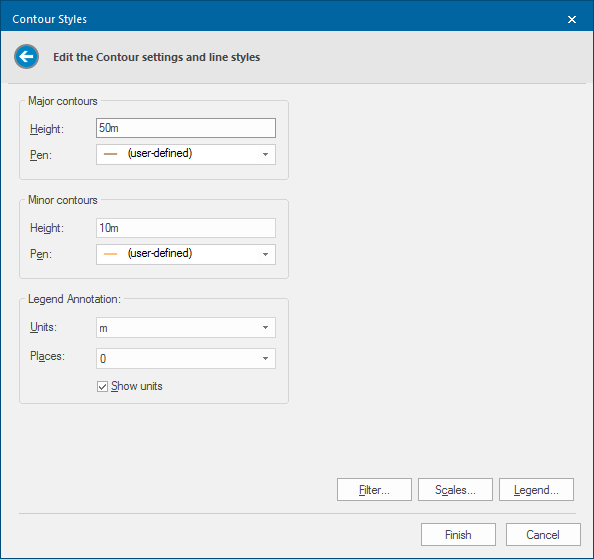Open the Filter... dialog
Screen dimensions: 594x559
click(x=374, y=490)
